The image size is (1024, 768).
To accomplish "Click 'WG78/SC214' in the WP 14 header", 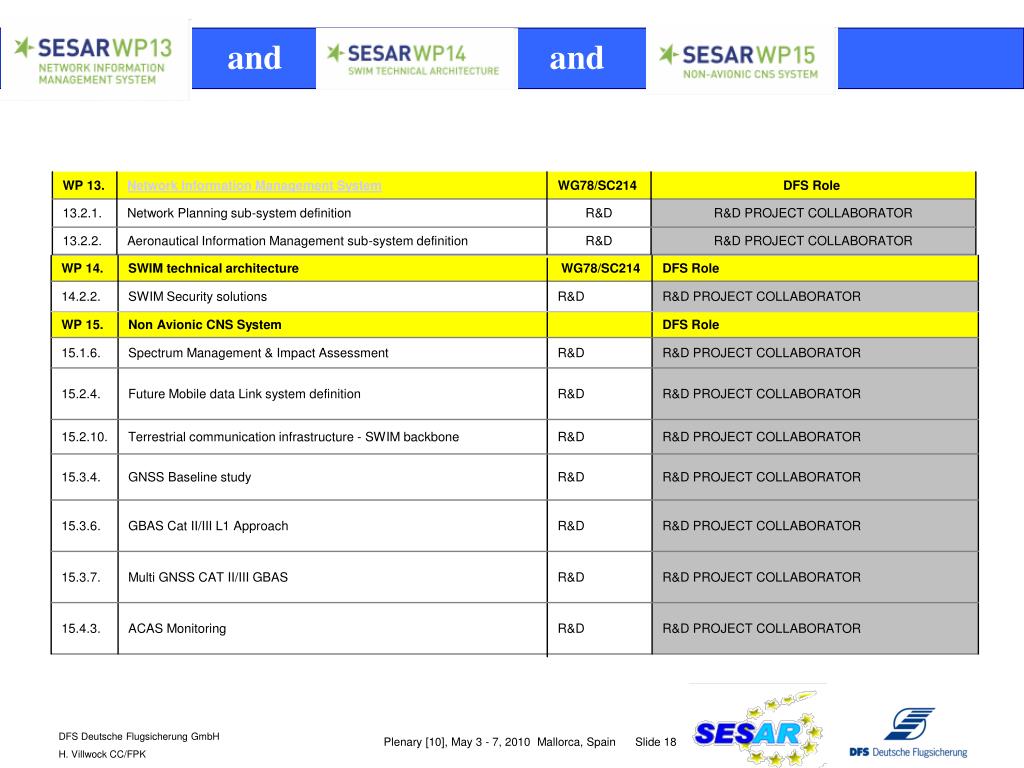I will tap(601, 268).
